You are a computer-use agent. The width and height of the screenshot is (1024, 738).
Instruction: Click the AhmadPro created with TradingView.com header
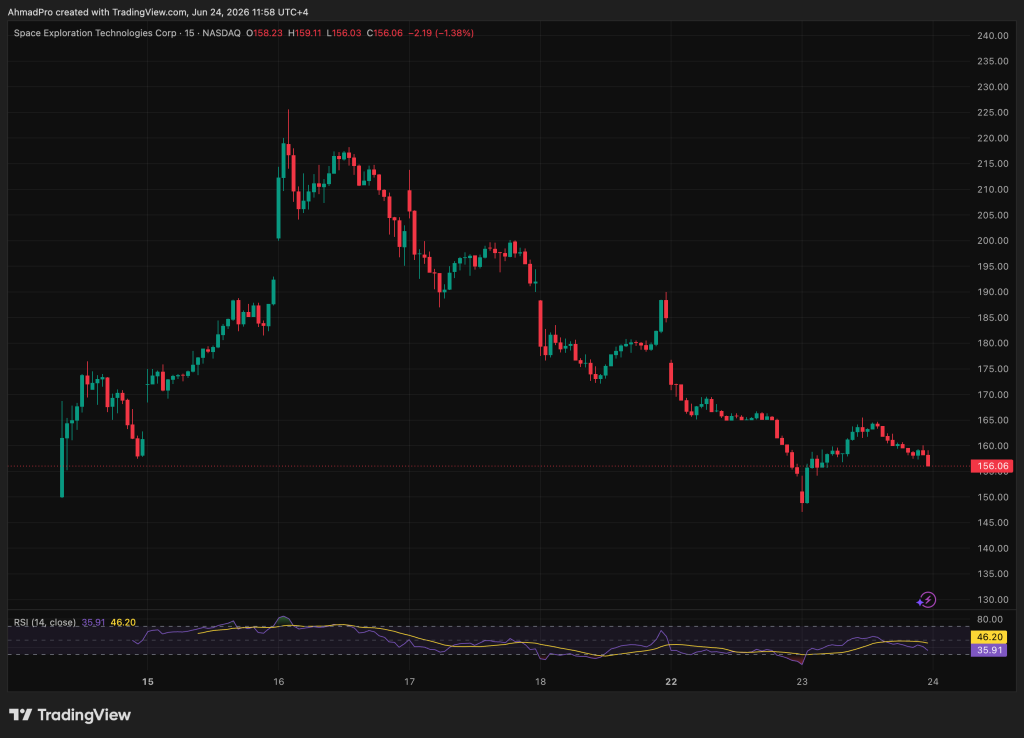tap(158, 12)
